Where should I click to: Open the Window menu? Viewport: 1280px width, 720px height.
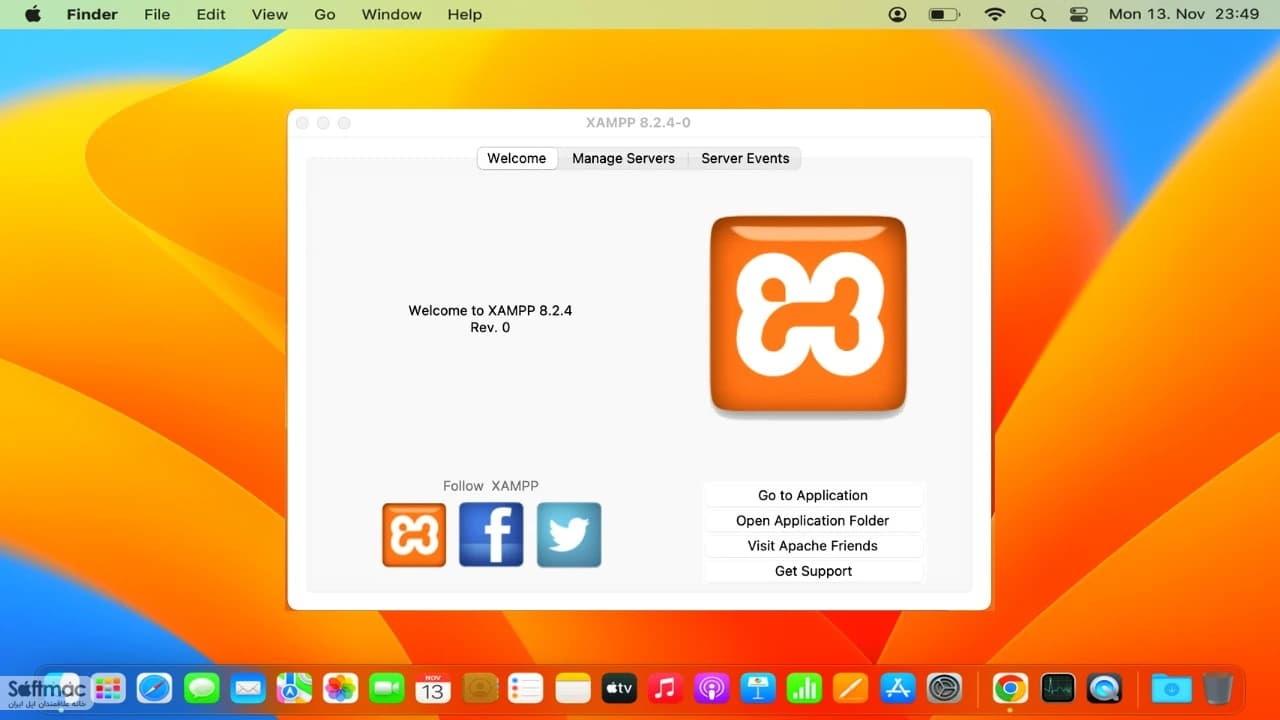tap(391, 14)
